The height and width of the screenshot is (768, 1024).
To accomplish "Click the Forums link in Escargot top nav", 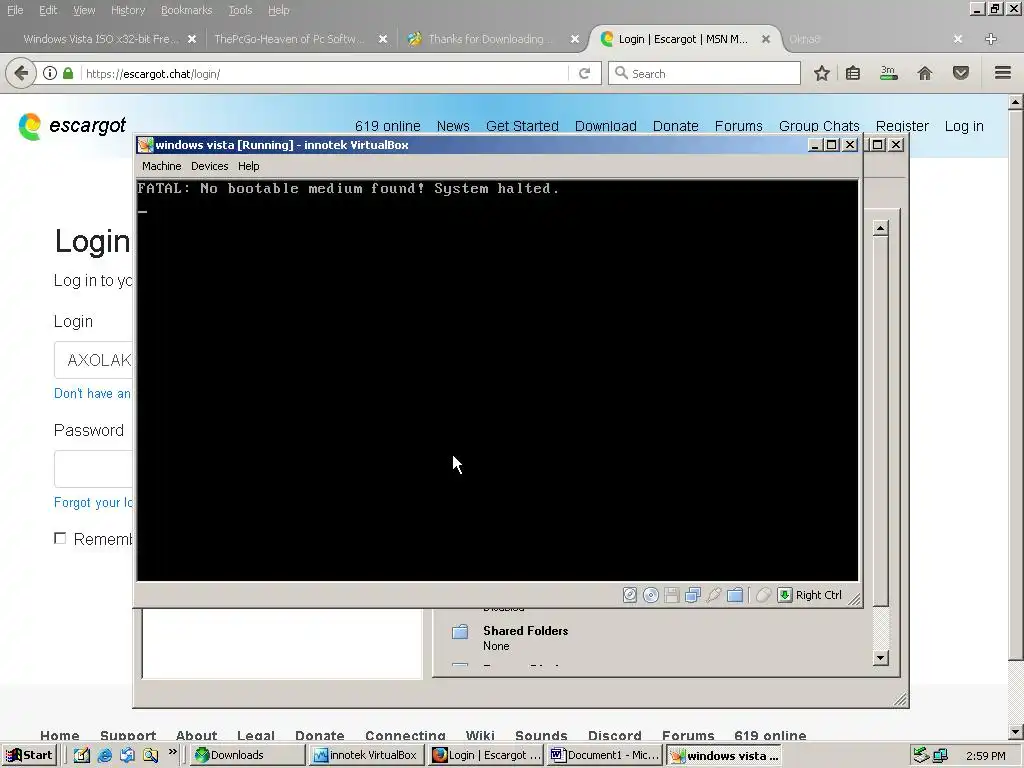I will pyautogui.click(x=739, y=126).
